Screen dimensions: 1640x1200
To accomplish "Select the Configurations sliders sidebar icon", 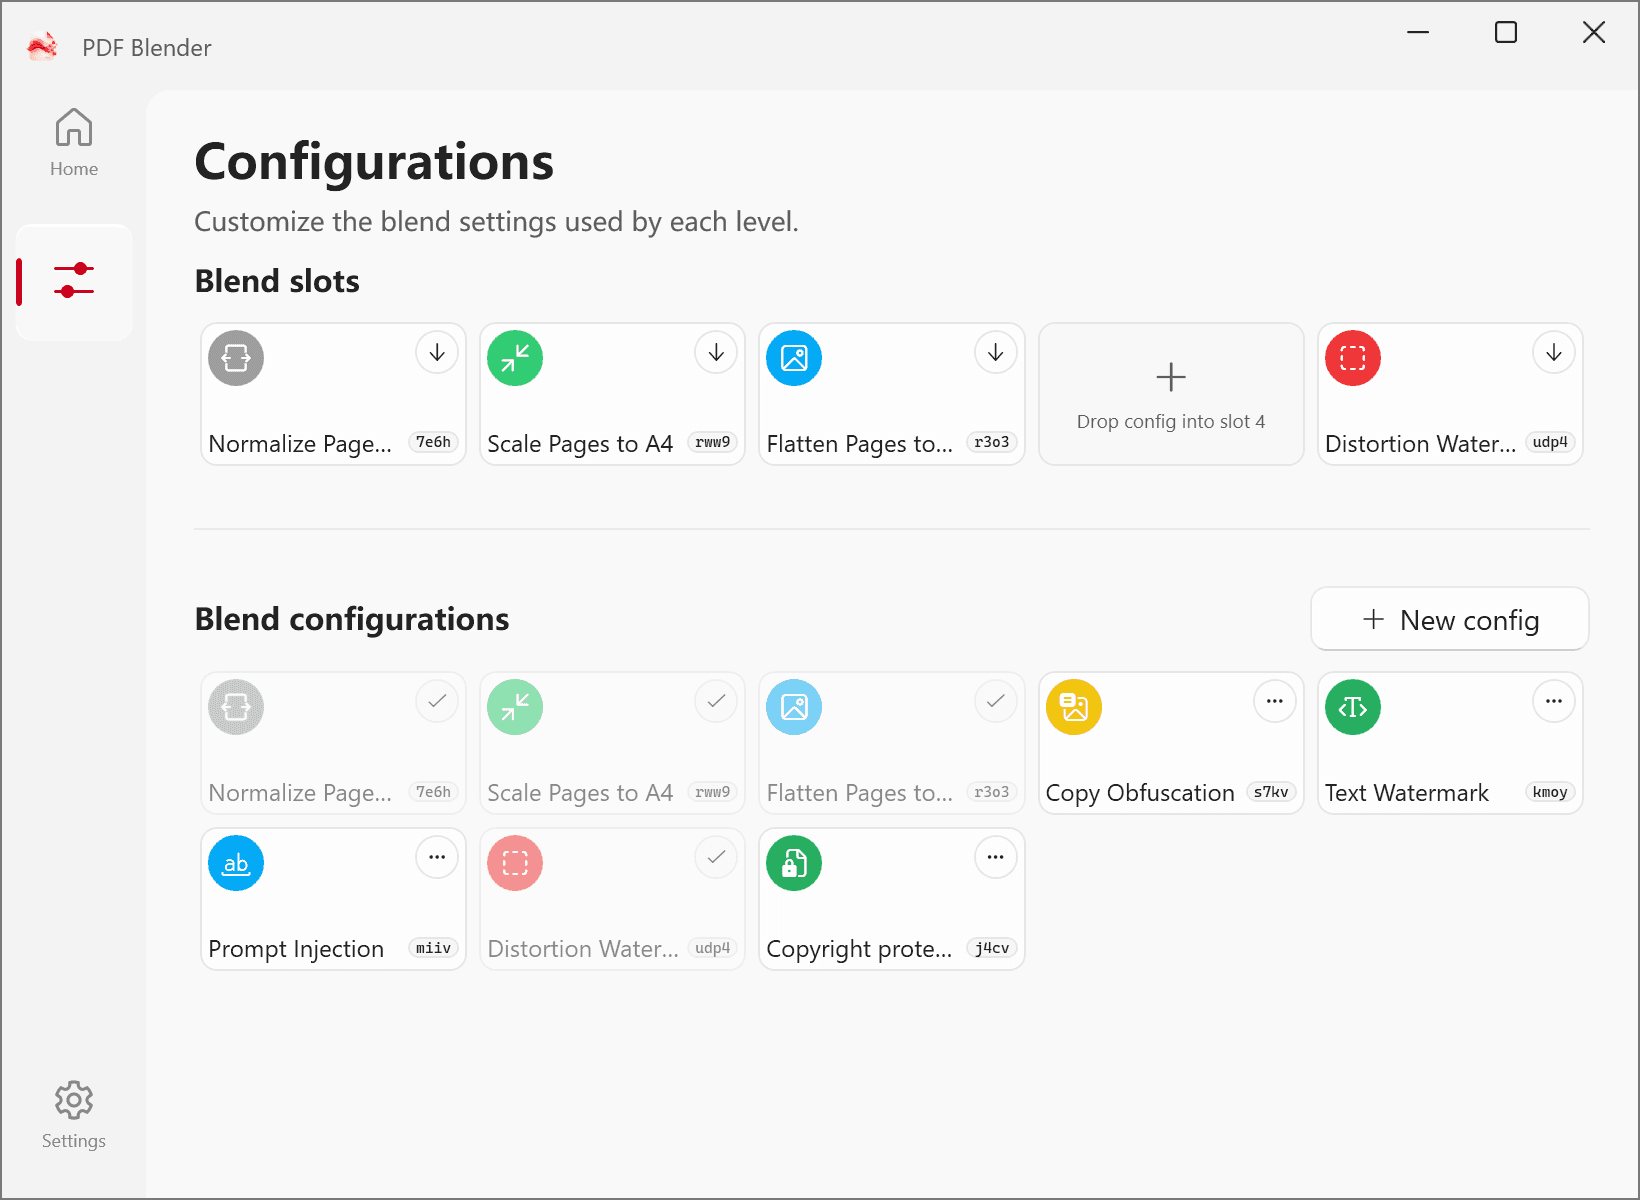I will (74, 281).
